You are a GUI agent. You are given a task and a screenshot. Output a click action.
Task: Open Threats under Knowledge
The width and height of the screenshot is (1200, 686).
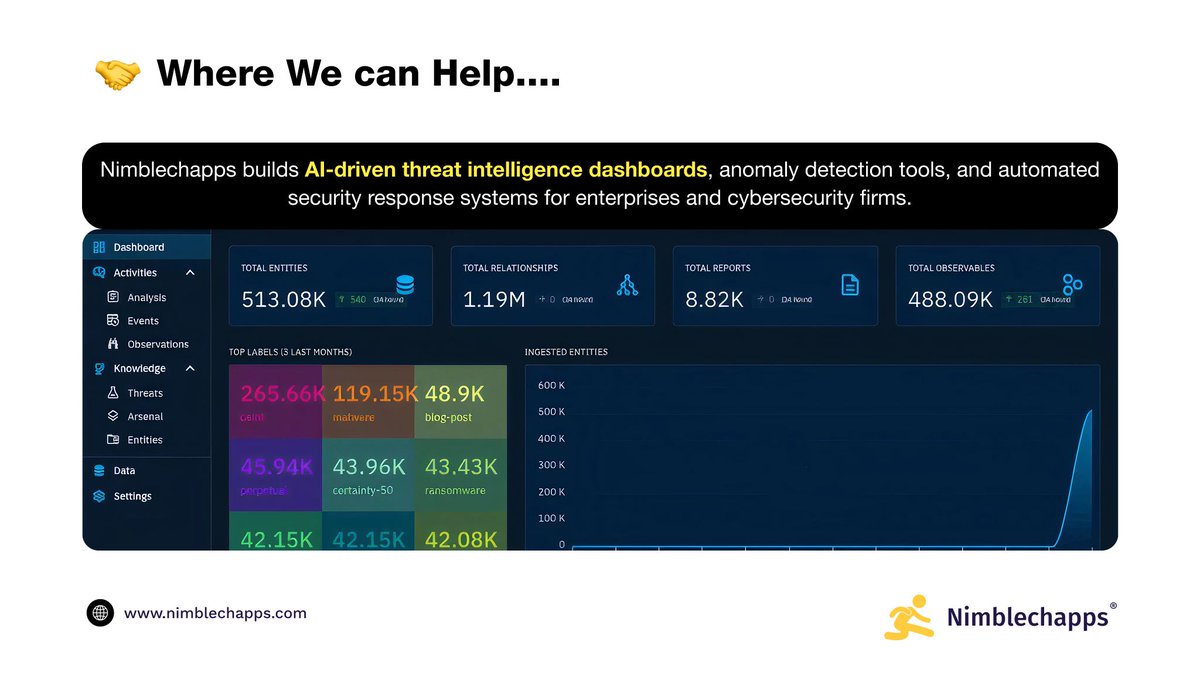click(x=145, y=393)
